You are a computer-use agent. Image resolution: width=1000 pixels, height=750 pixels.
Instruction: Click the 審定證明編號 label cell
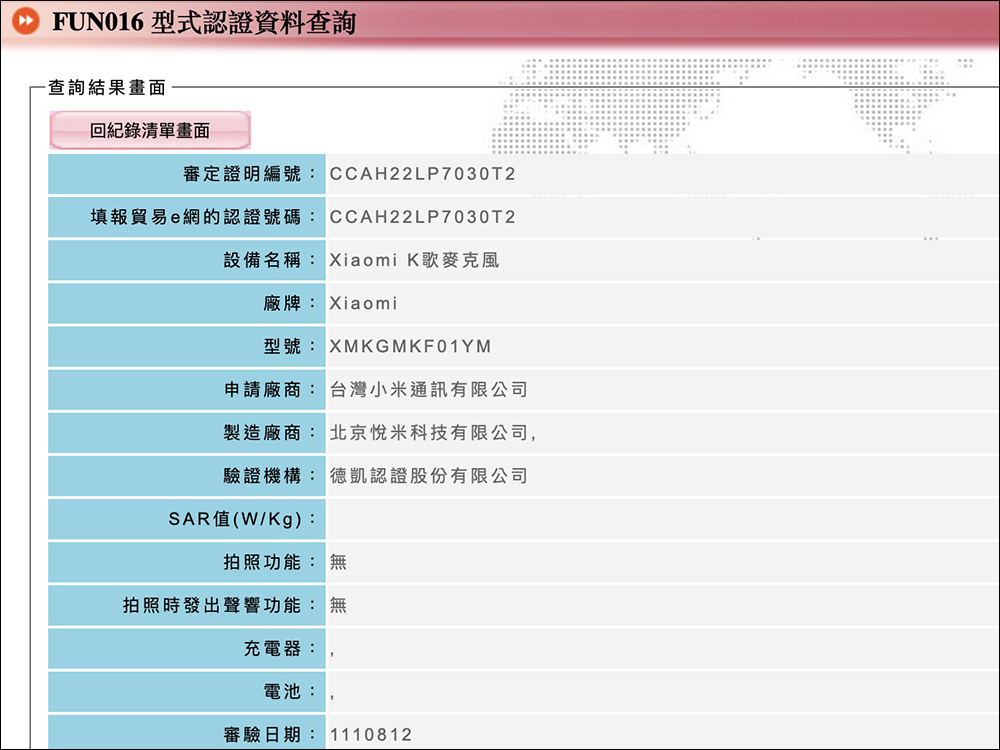187,174
